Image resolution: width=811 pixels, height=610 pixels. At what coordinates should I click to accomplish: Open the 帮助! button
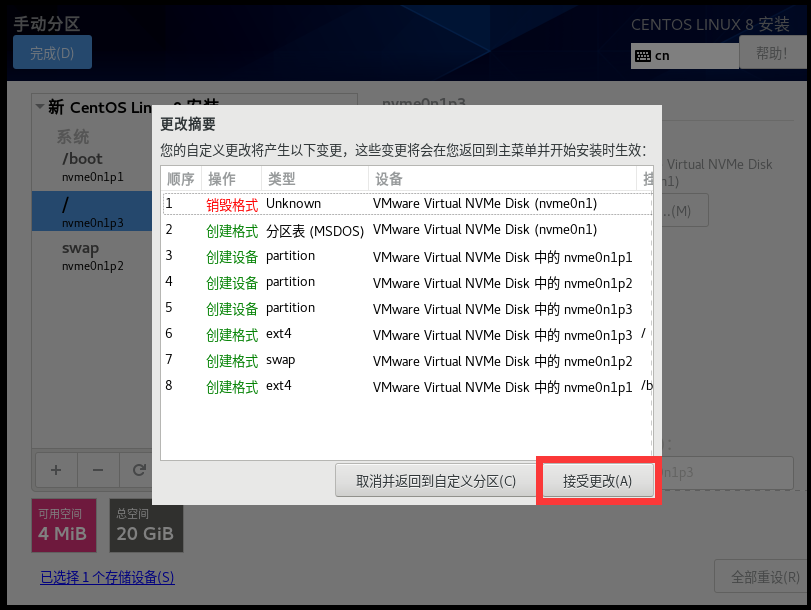[772, 53]
